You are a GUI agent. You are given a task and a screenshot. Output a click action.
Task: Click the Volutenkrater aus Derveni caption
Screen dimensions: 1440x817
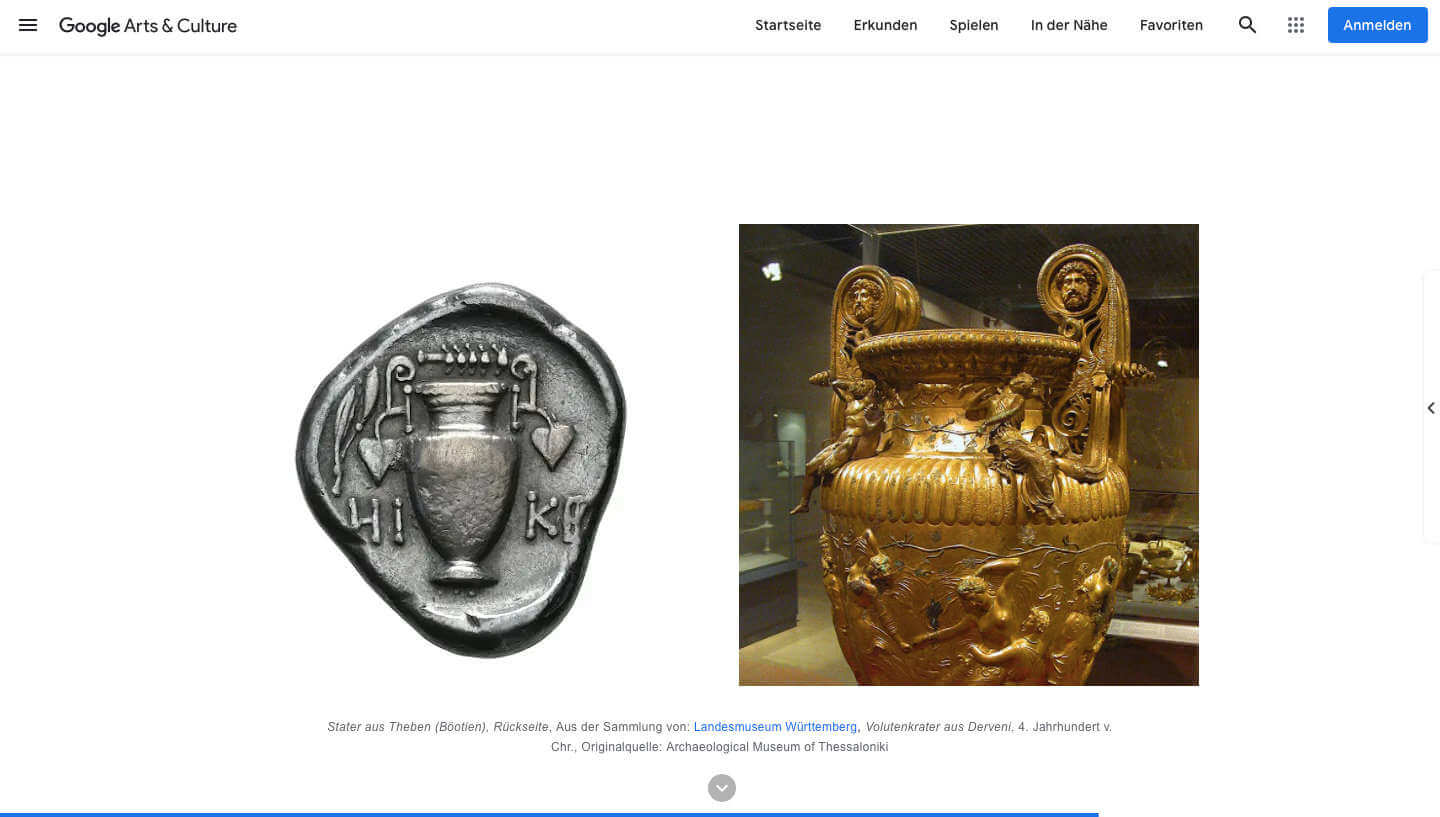(939, 727)
